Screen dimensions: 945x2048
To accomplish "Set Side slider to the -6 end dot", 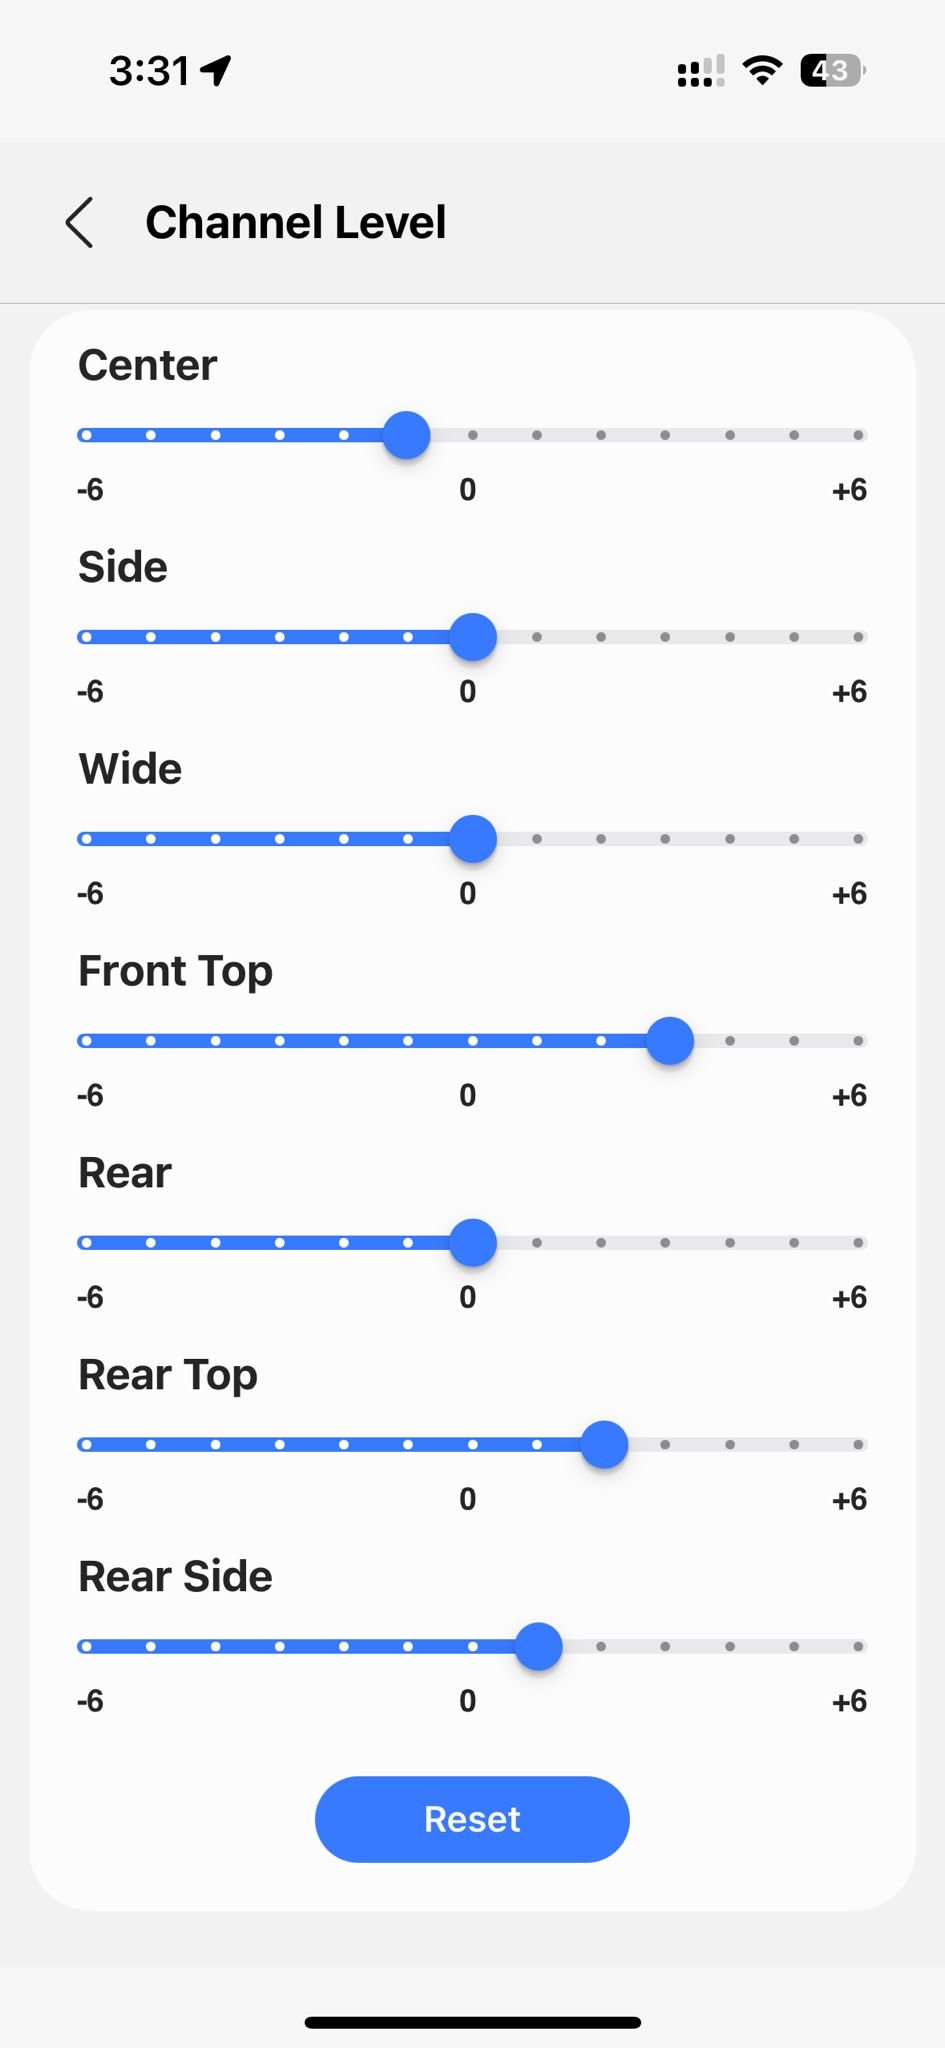I will [86, 637].
